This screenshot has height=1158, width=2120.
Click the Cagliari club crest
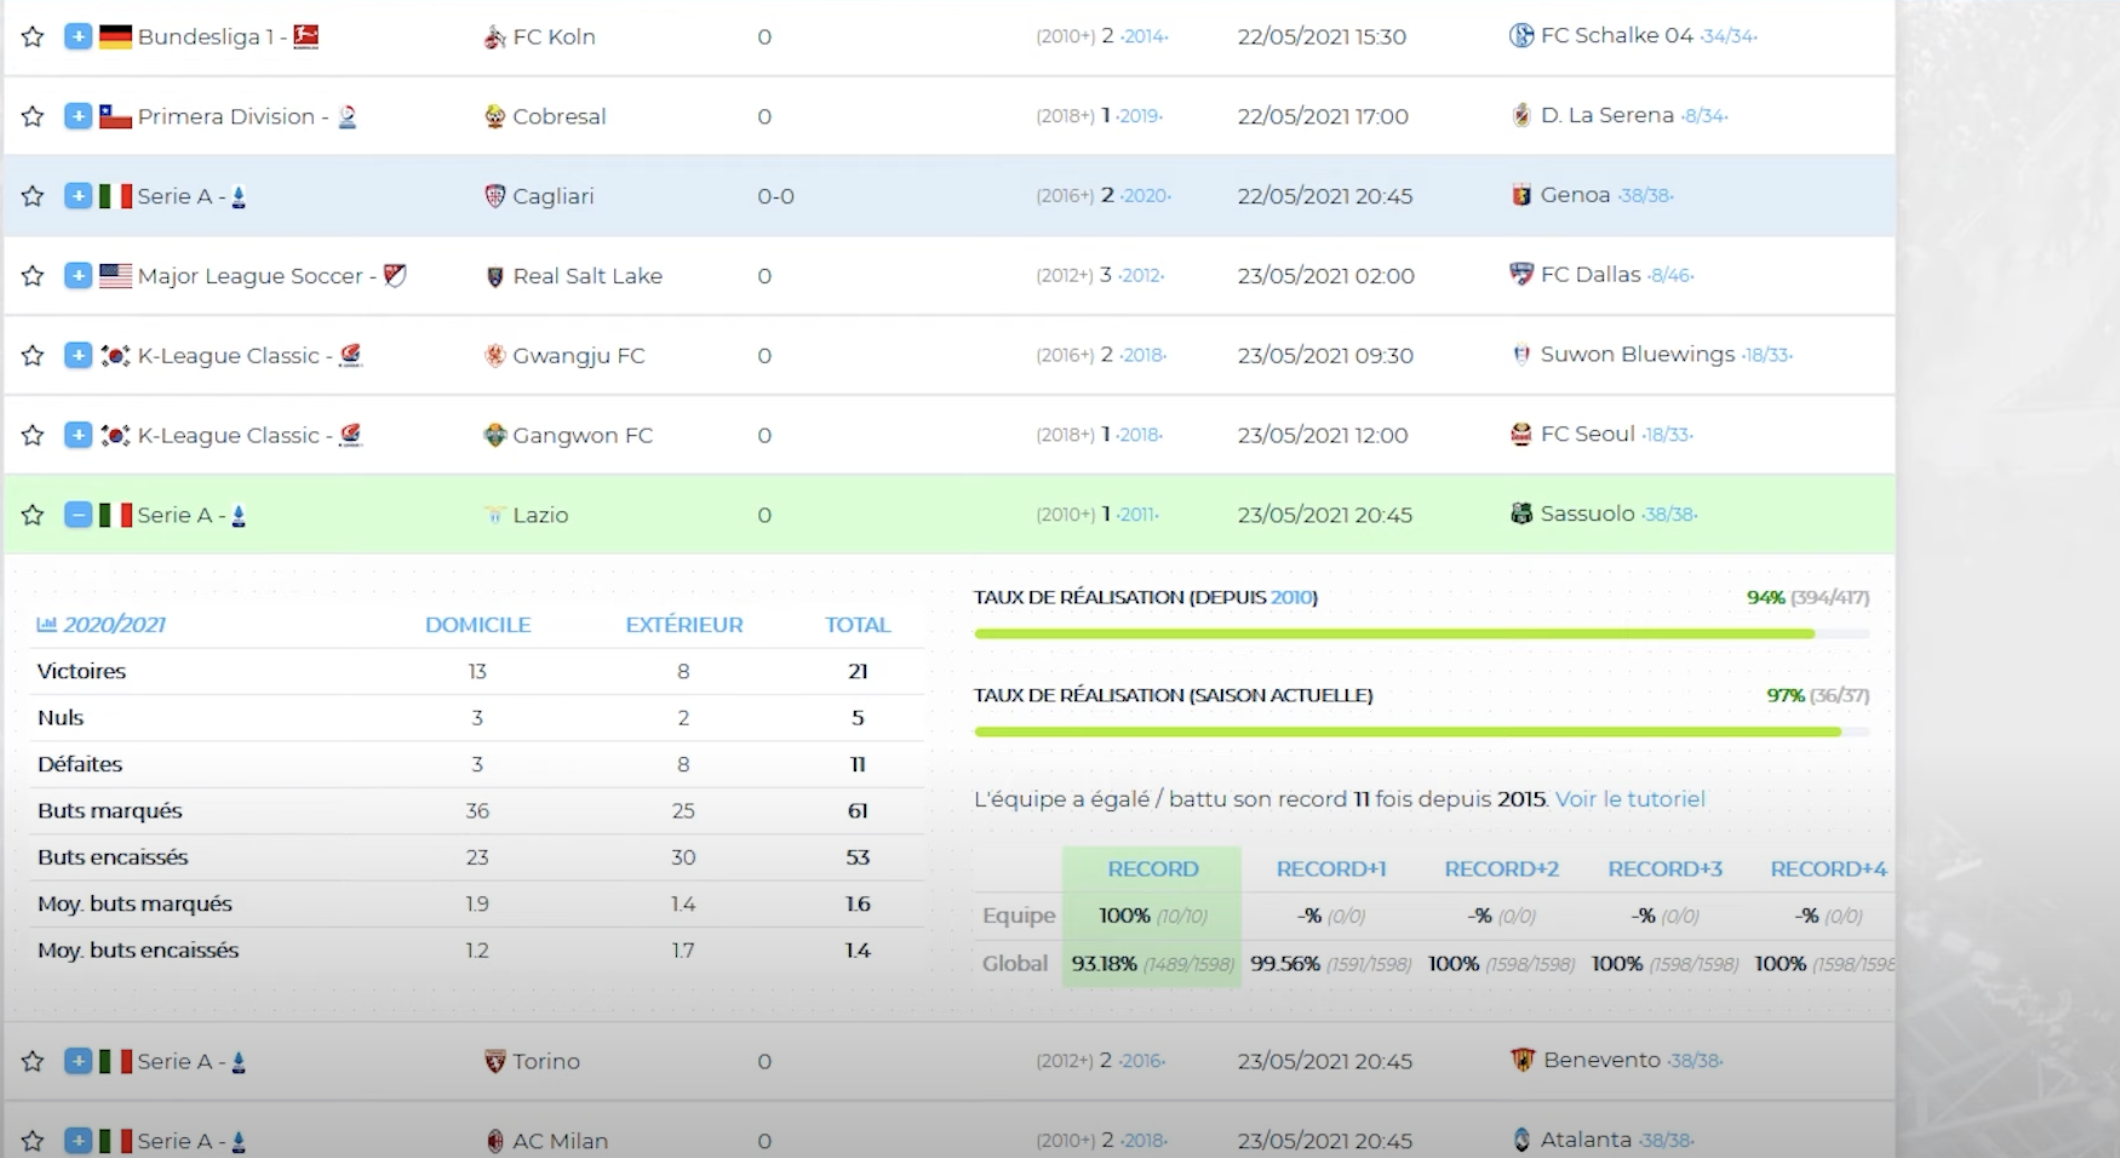[x=494, y=196]
